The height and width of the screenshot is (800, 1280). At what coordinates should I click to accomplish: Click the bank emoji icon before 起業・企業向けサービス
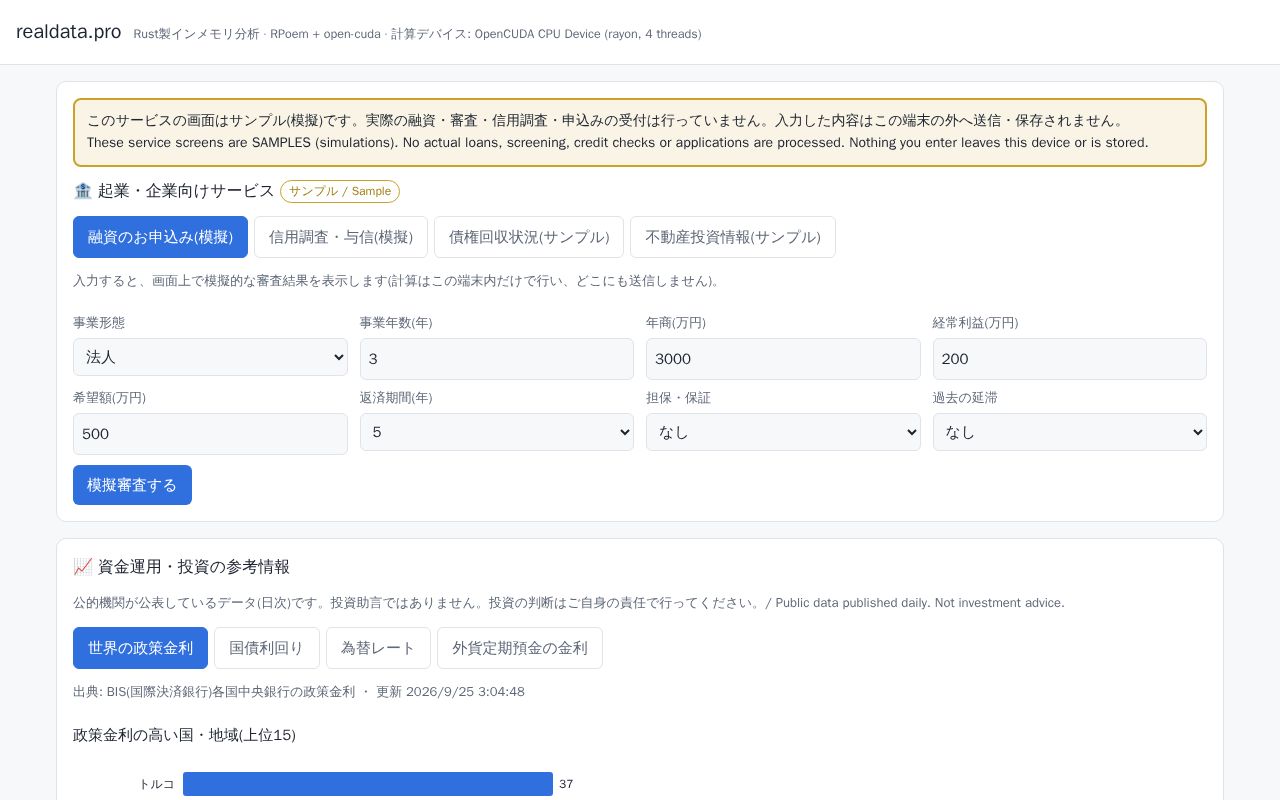click(x=83, y=191)
